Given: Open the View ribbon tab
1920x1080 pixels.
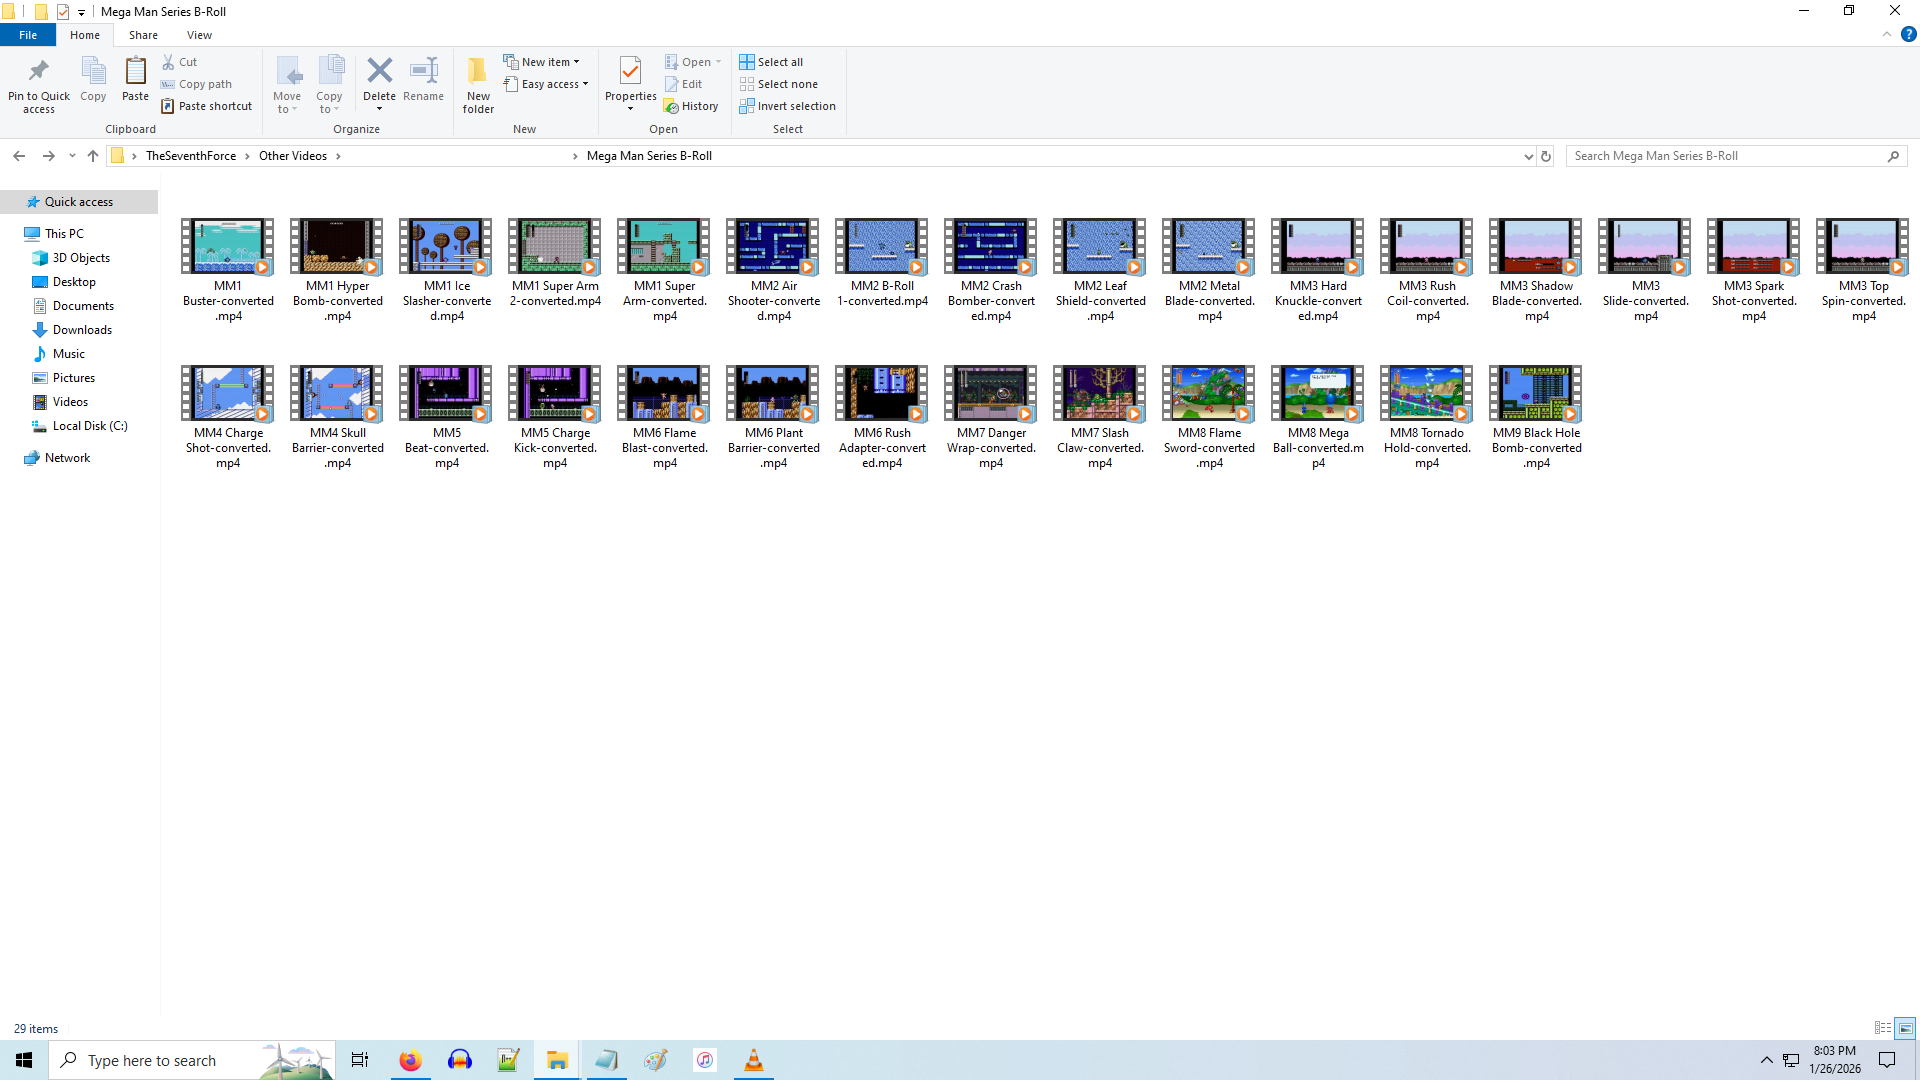Looking at the screenshot, I should [x=199, y=35].
